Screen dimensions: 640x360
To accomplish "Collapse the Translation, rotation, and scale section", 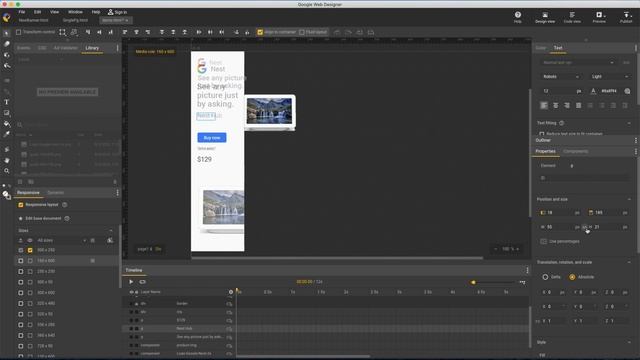I will [629, 262].
